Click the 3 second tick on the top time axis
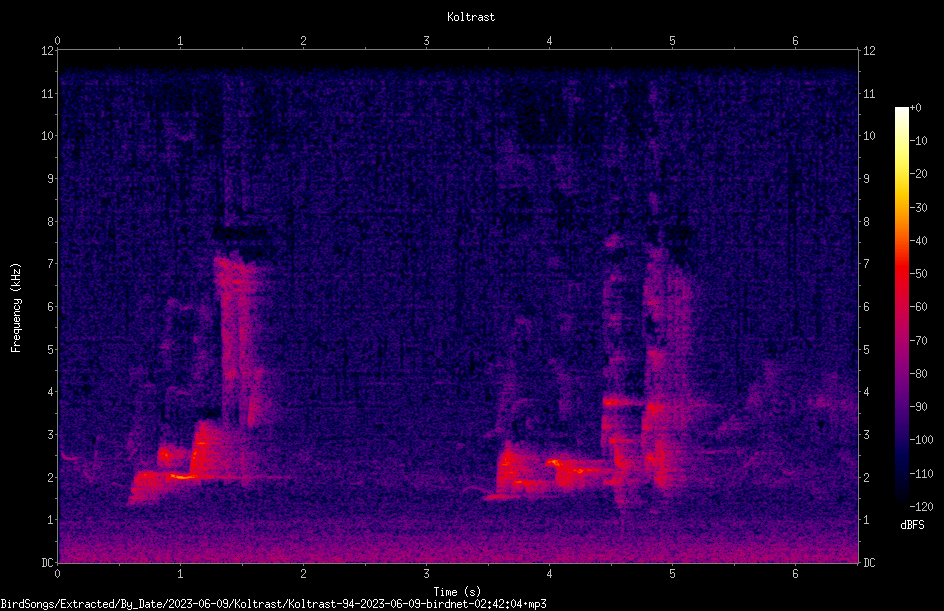 pyautogui.click(x=426, y=41)
